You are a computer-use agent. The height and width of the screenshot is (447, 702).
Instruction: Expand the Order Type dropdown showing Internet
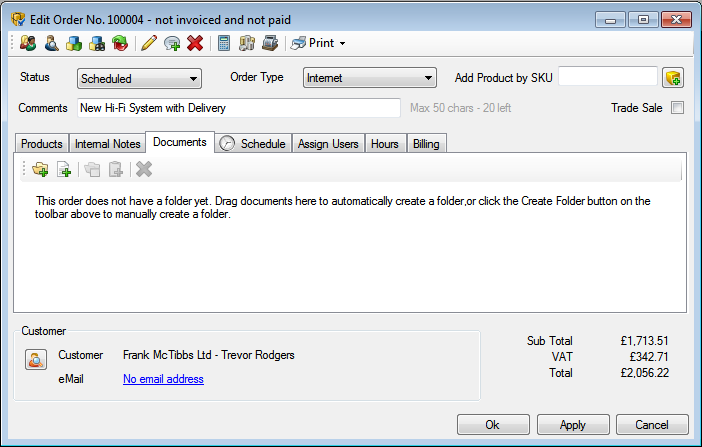pos(369,78)
